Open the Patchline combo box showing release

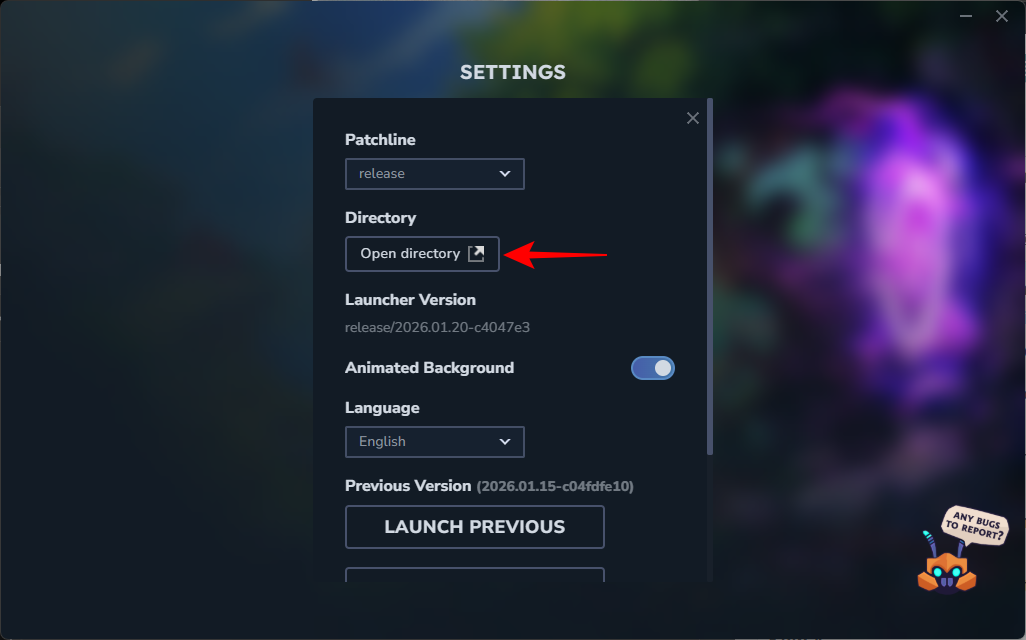pos(434,173)
